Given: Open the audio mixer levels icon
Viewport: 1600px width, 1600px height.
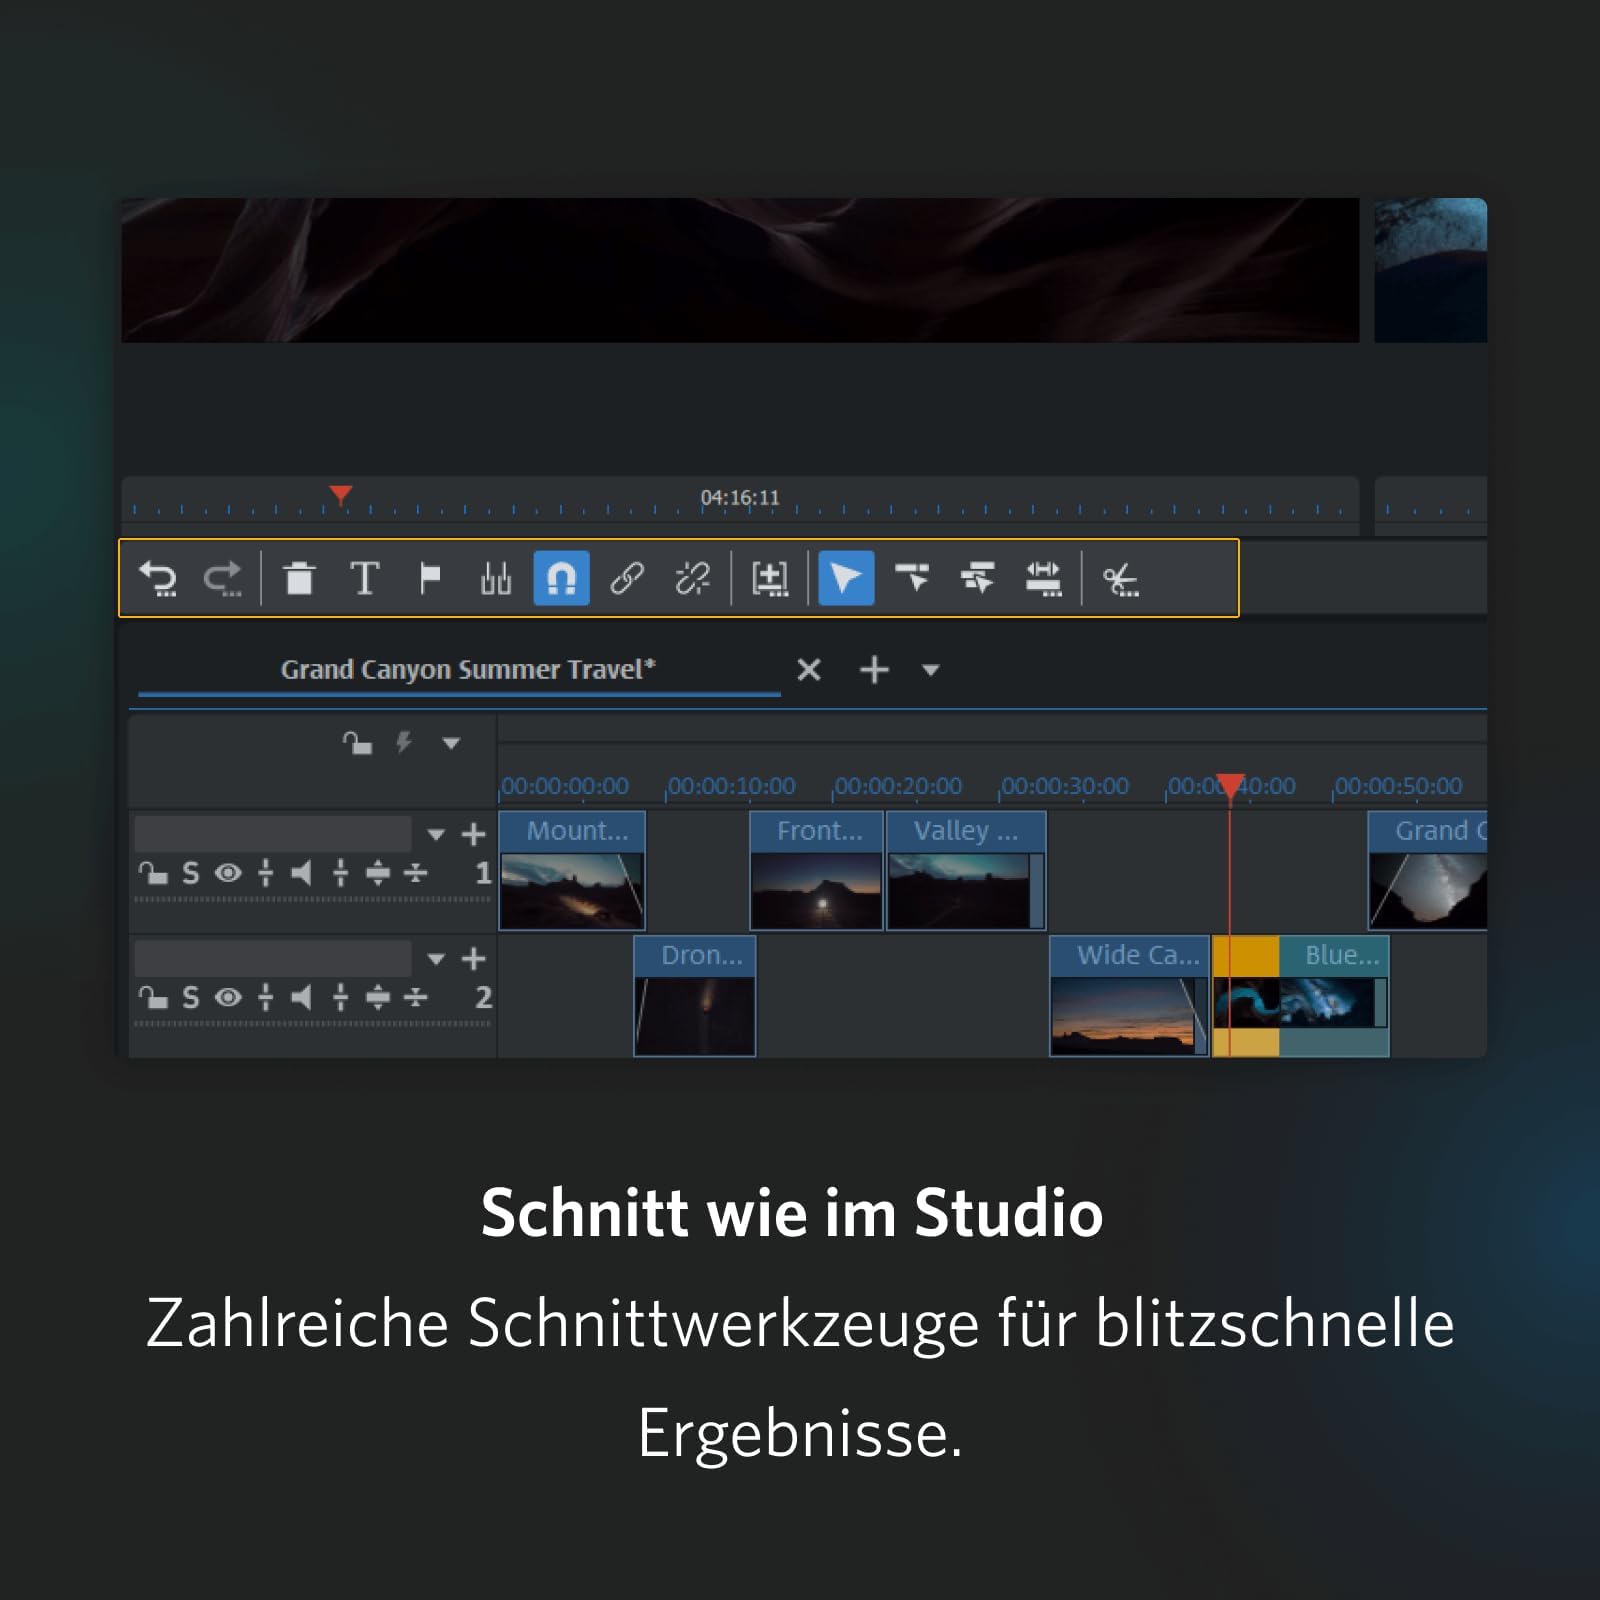Looking at the screenshot, I should pos(495,578).
